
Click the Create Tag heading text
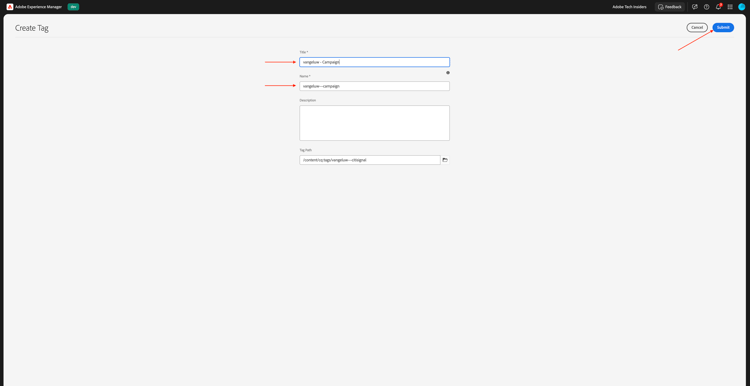pyautogui.click(x=32, y=28)
